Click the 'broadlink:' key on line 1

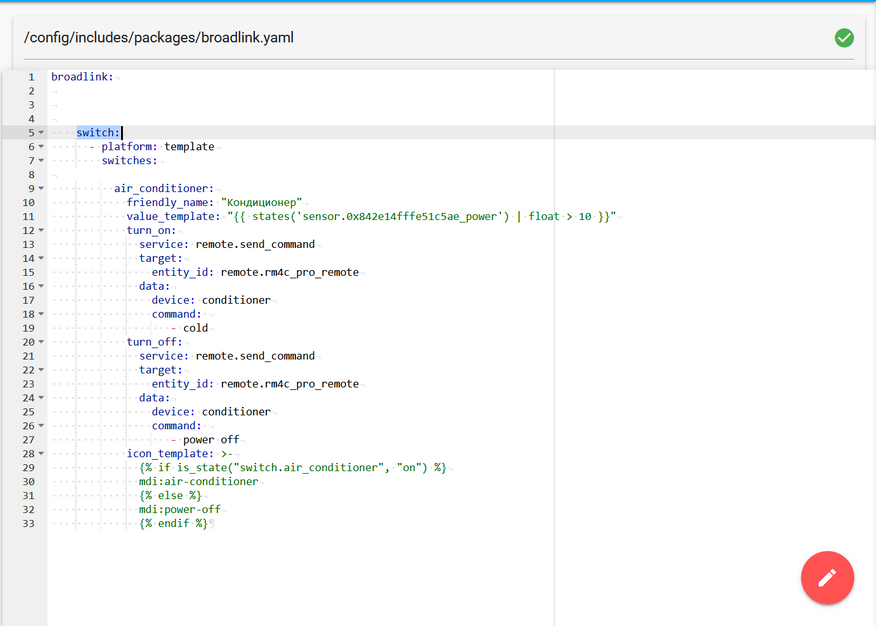(x=82, y=77)
